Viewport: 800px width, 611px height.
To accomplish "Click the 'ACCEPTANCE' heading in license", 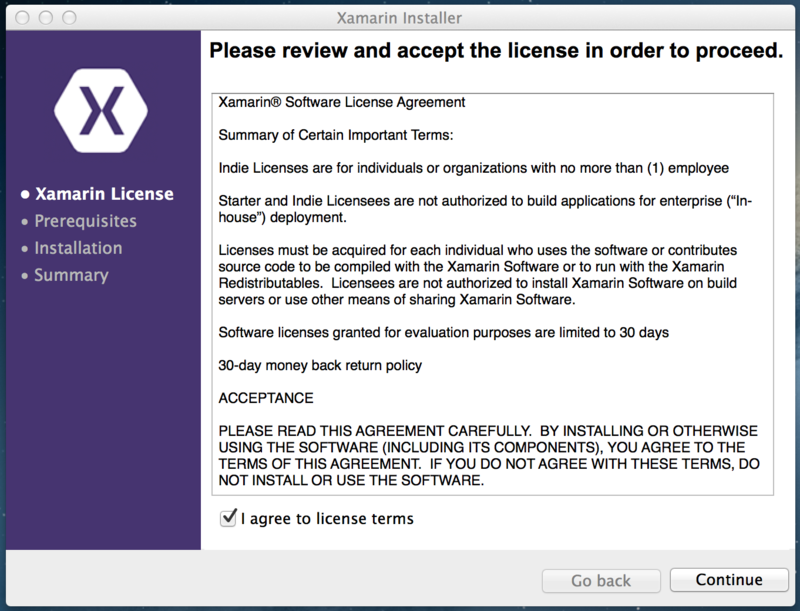I will (266, 398).
